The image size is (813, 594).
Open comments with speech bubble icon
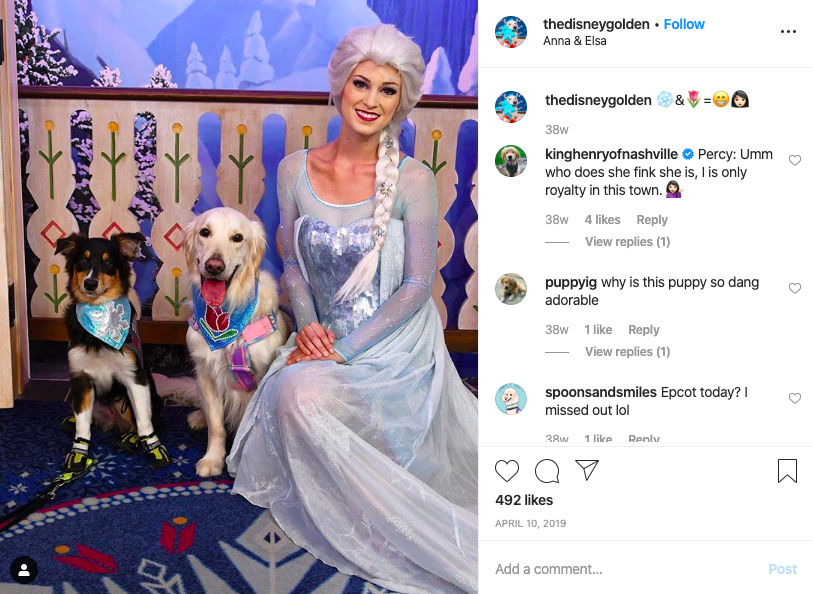547,471
